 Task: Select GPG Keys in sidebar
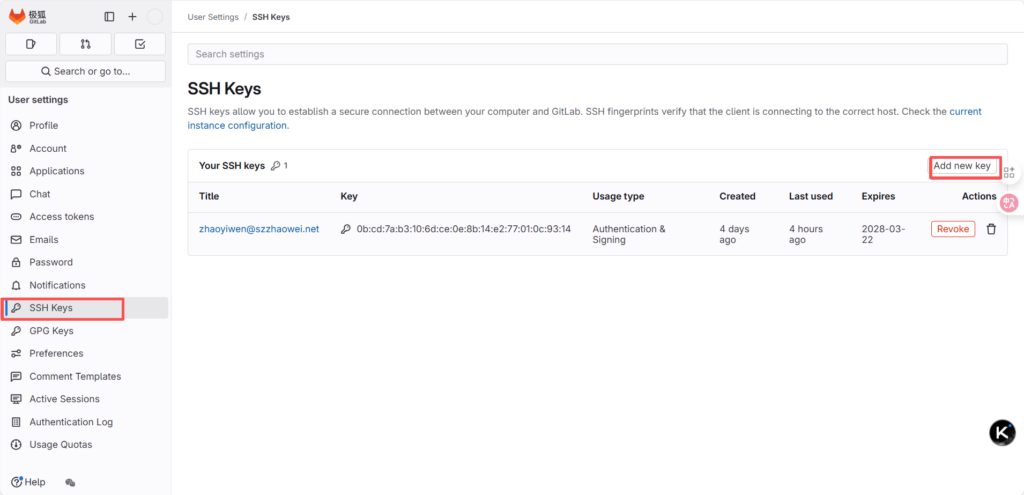pyautogui.click(x=51, y=331)
